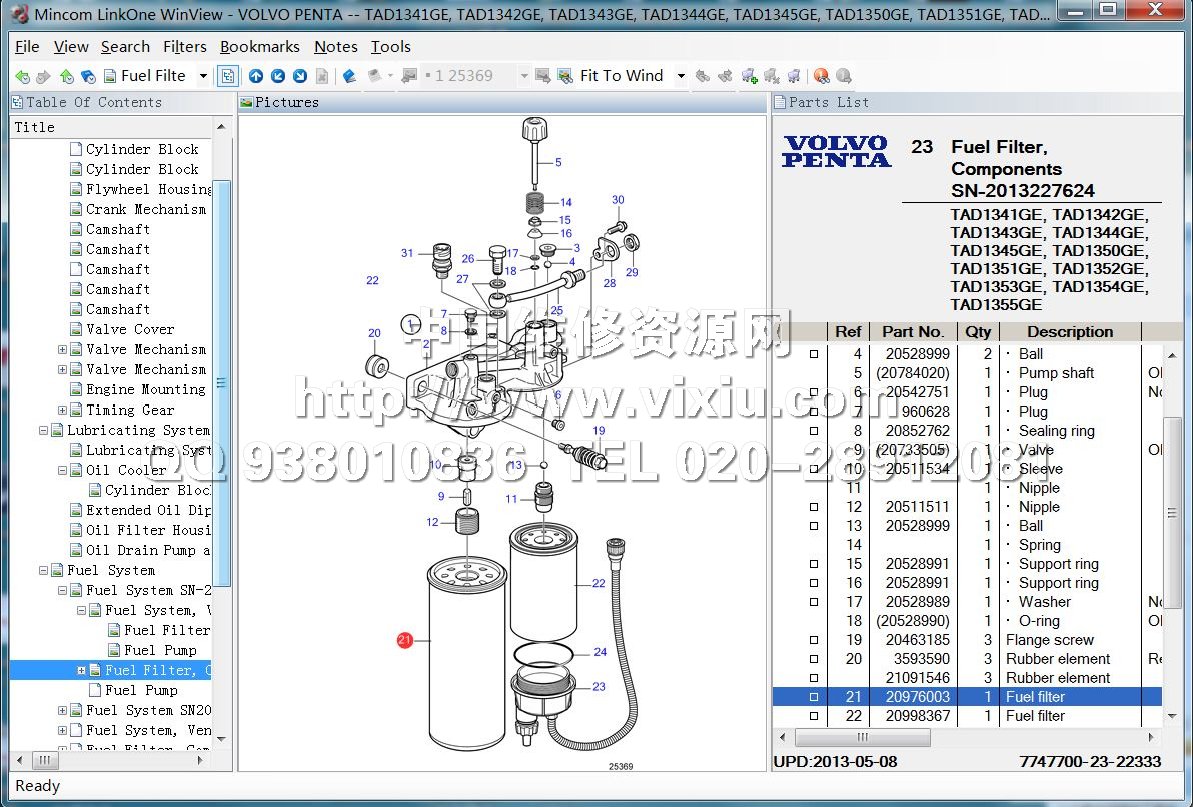Click the green back navigation arrow icon
The height and width of the screenshot is (807, 1193).
[22, 76]
